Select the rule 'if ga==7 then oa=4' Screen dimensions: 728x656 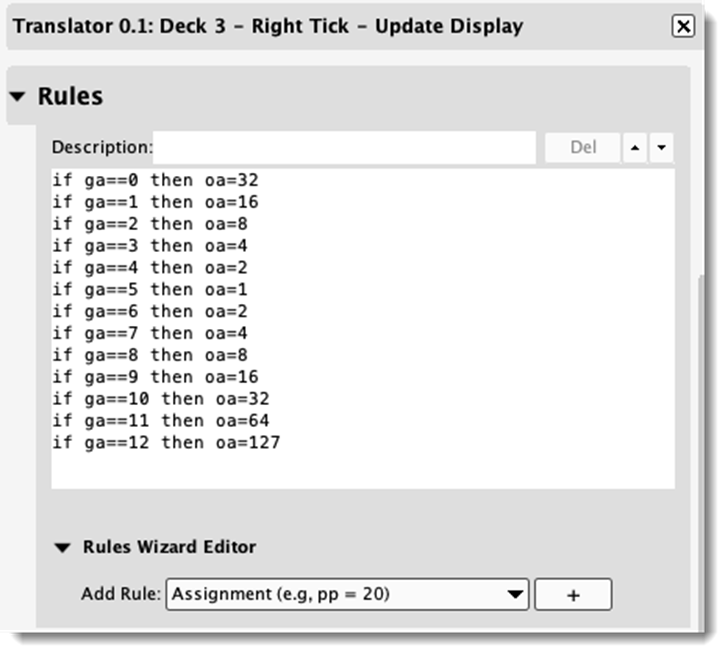[x=151, y=334]
